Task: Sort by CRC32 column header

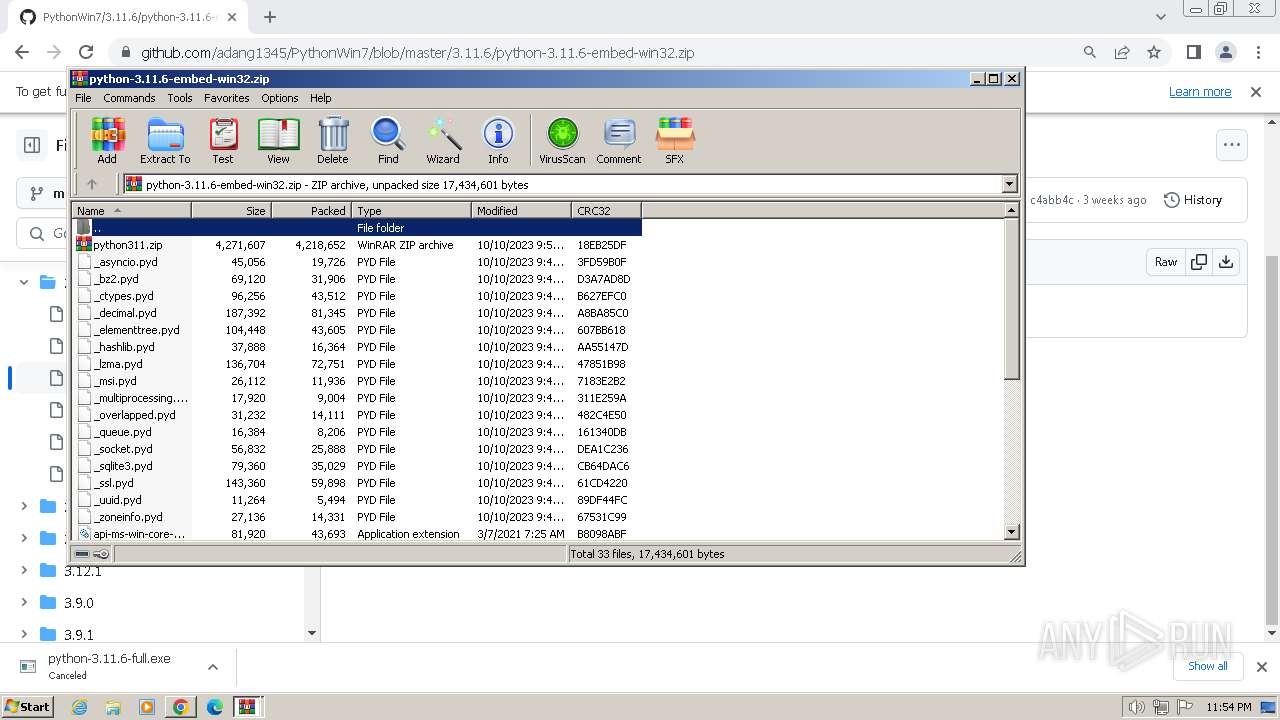Action: [606, 210]
